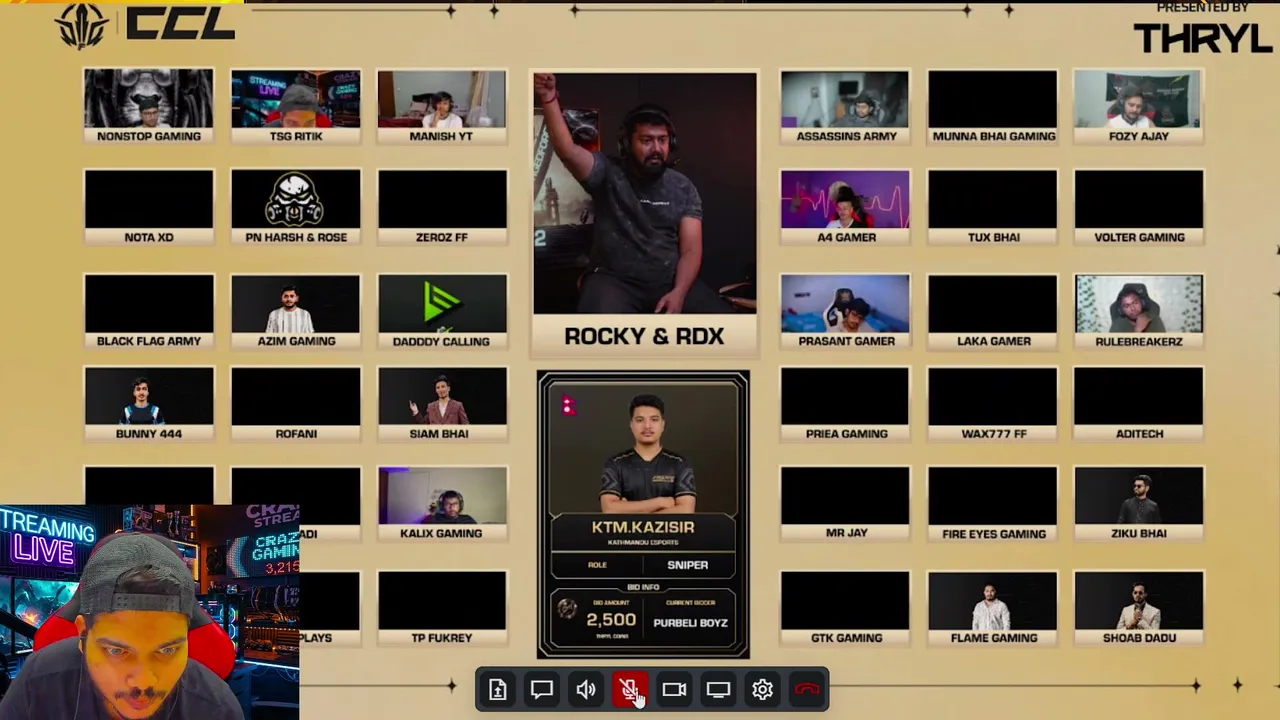
Task: Select the ROFANI tile
Action: pyautogui.click(x=296, y=404)
